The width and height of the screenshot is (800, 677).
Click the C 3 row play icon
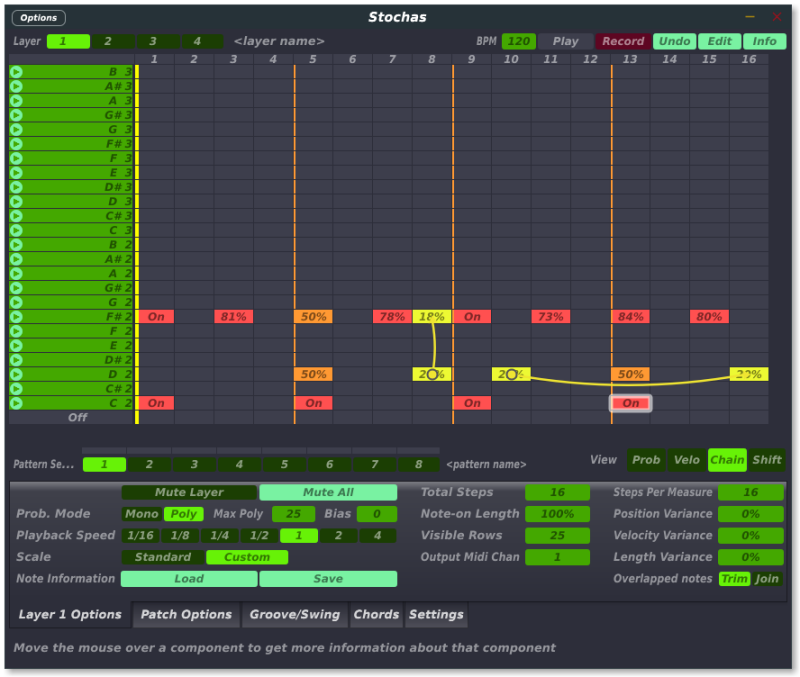16,231
